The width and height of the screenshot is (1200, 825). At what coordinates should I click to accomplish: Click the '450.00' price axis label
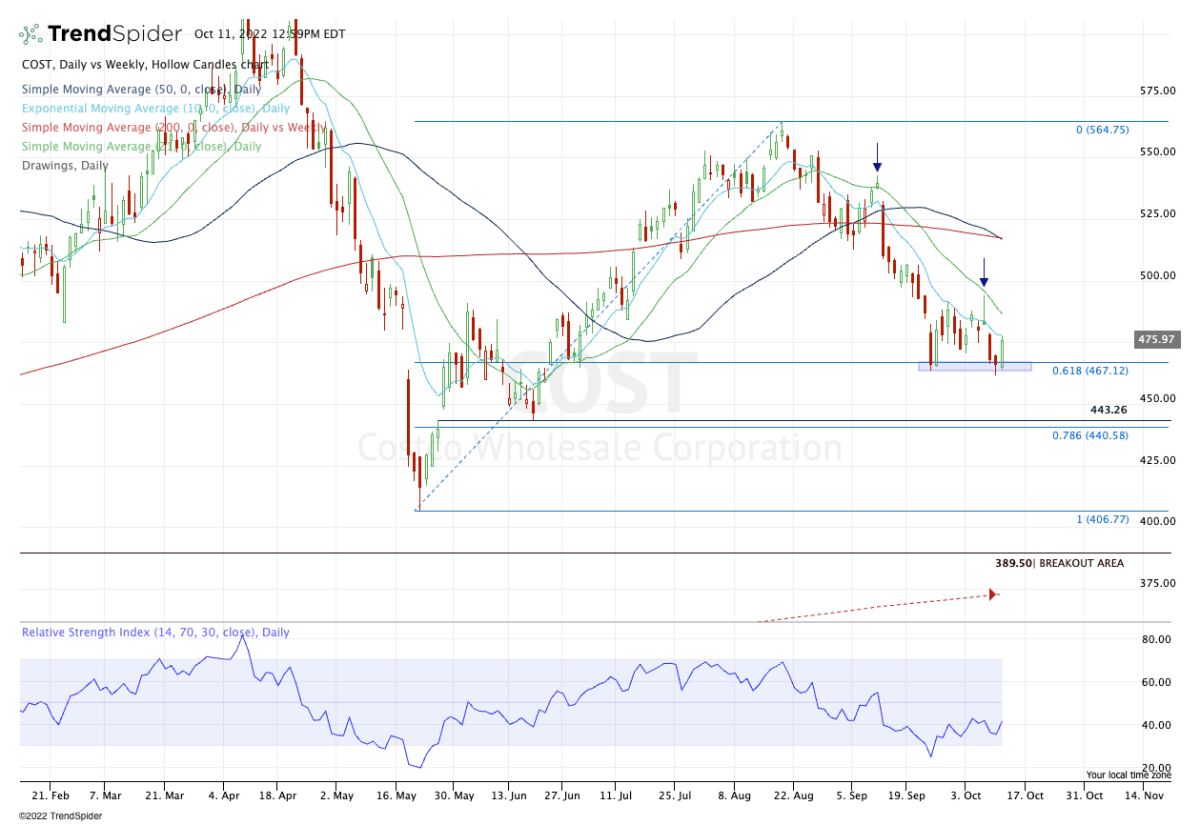tap(1158, 398)
